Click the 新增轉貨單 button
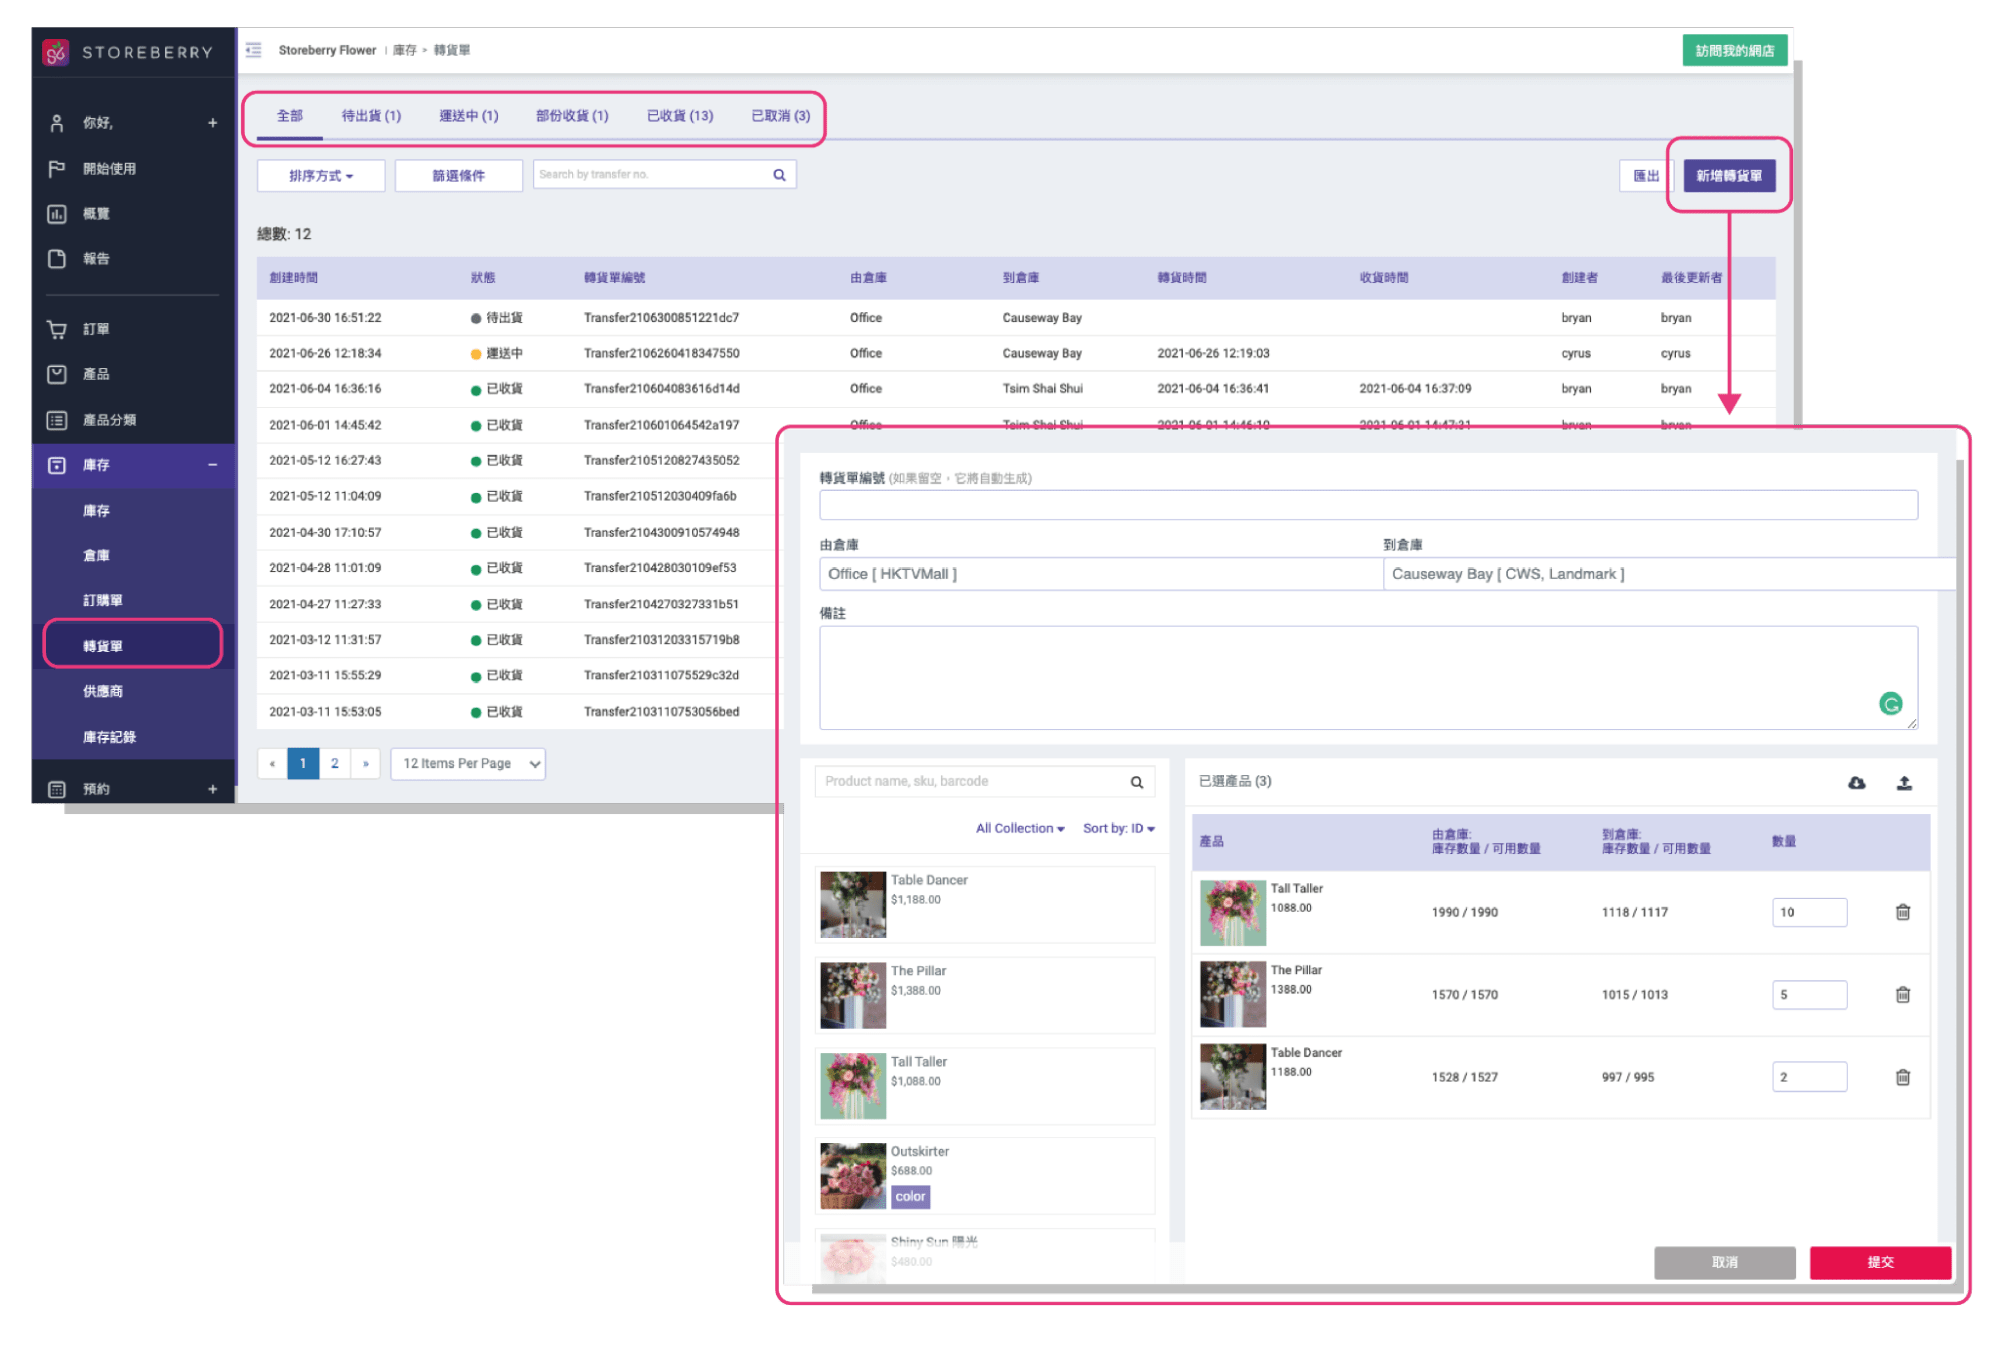The image size is (1999, 1355). 1729,176
